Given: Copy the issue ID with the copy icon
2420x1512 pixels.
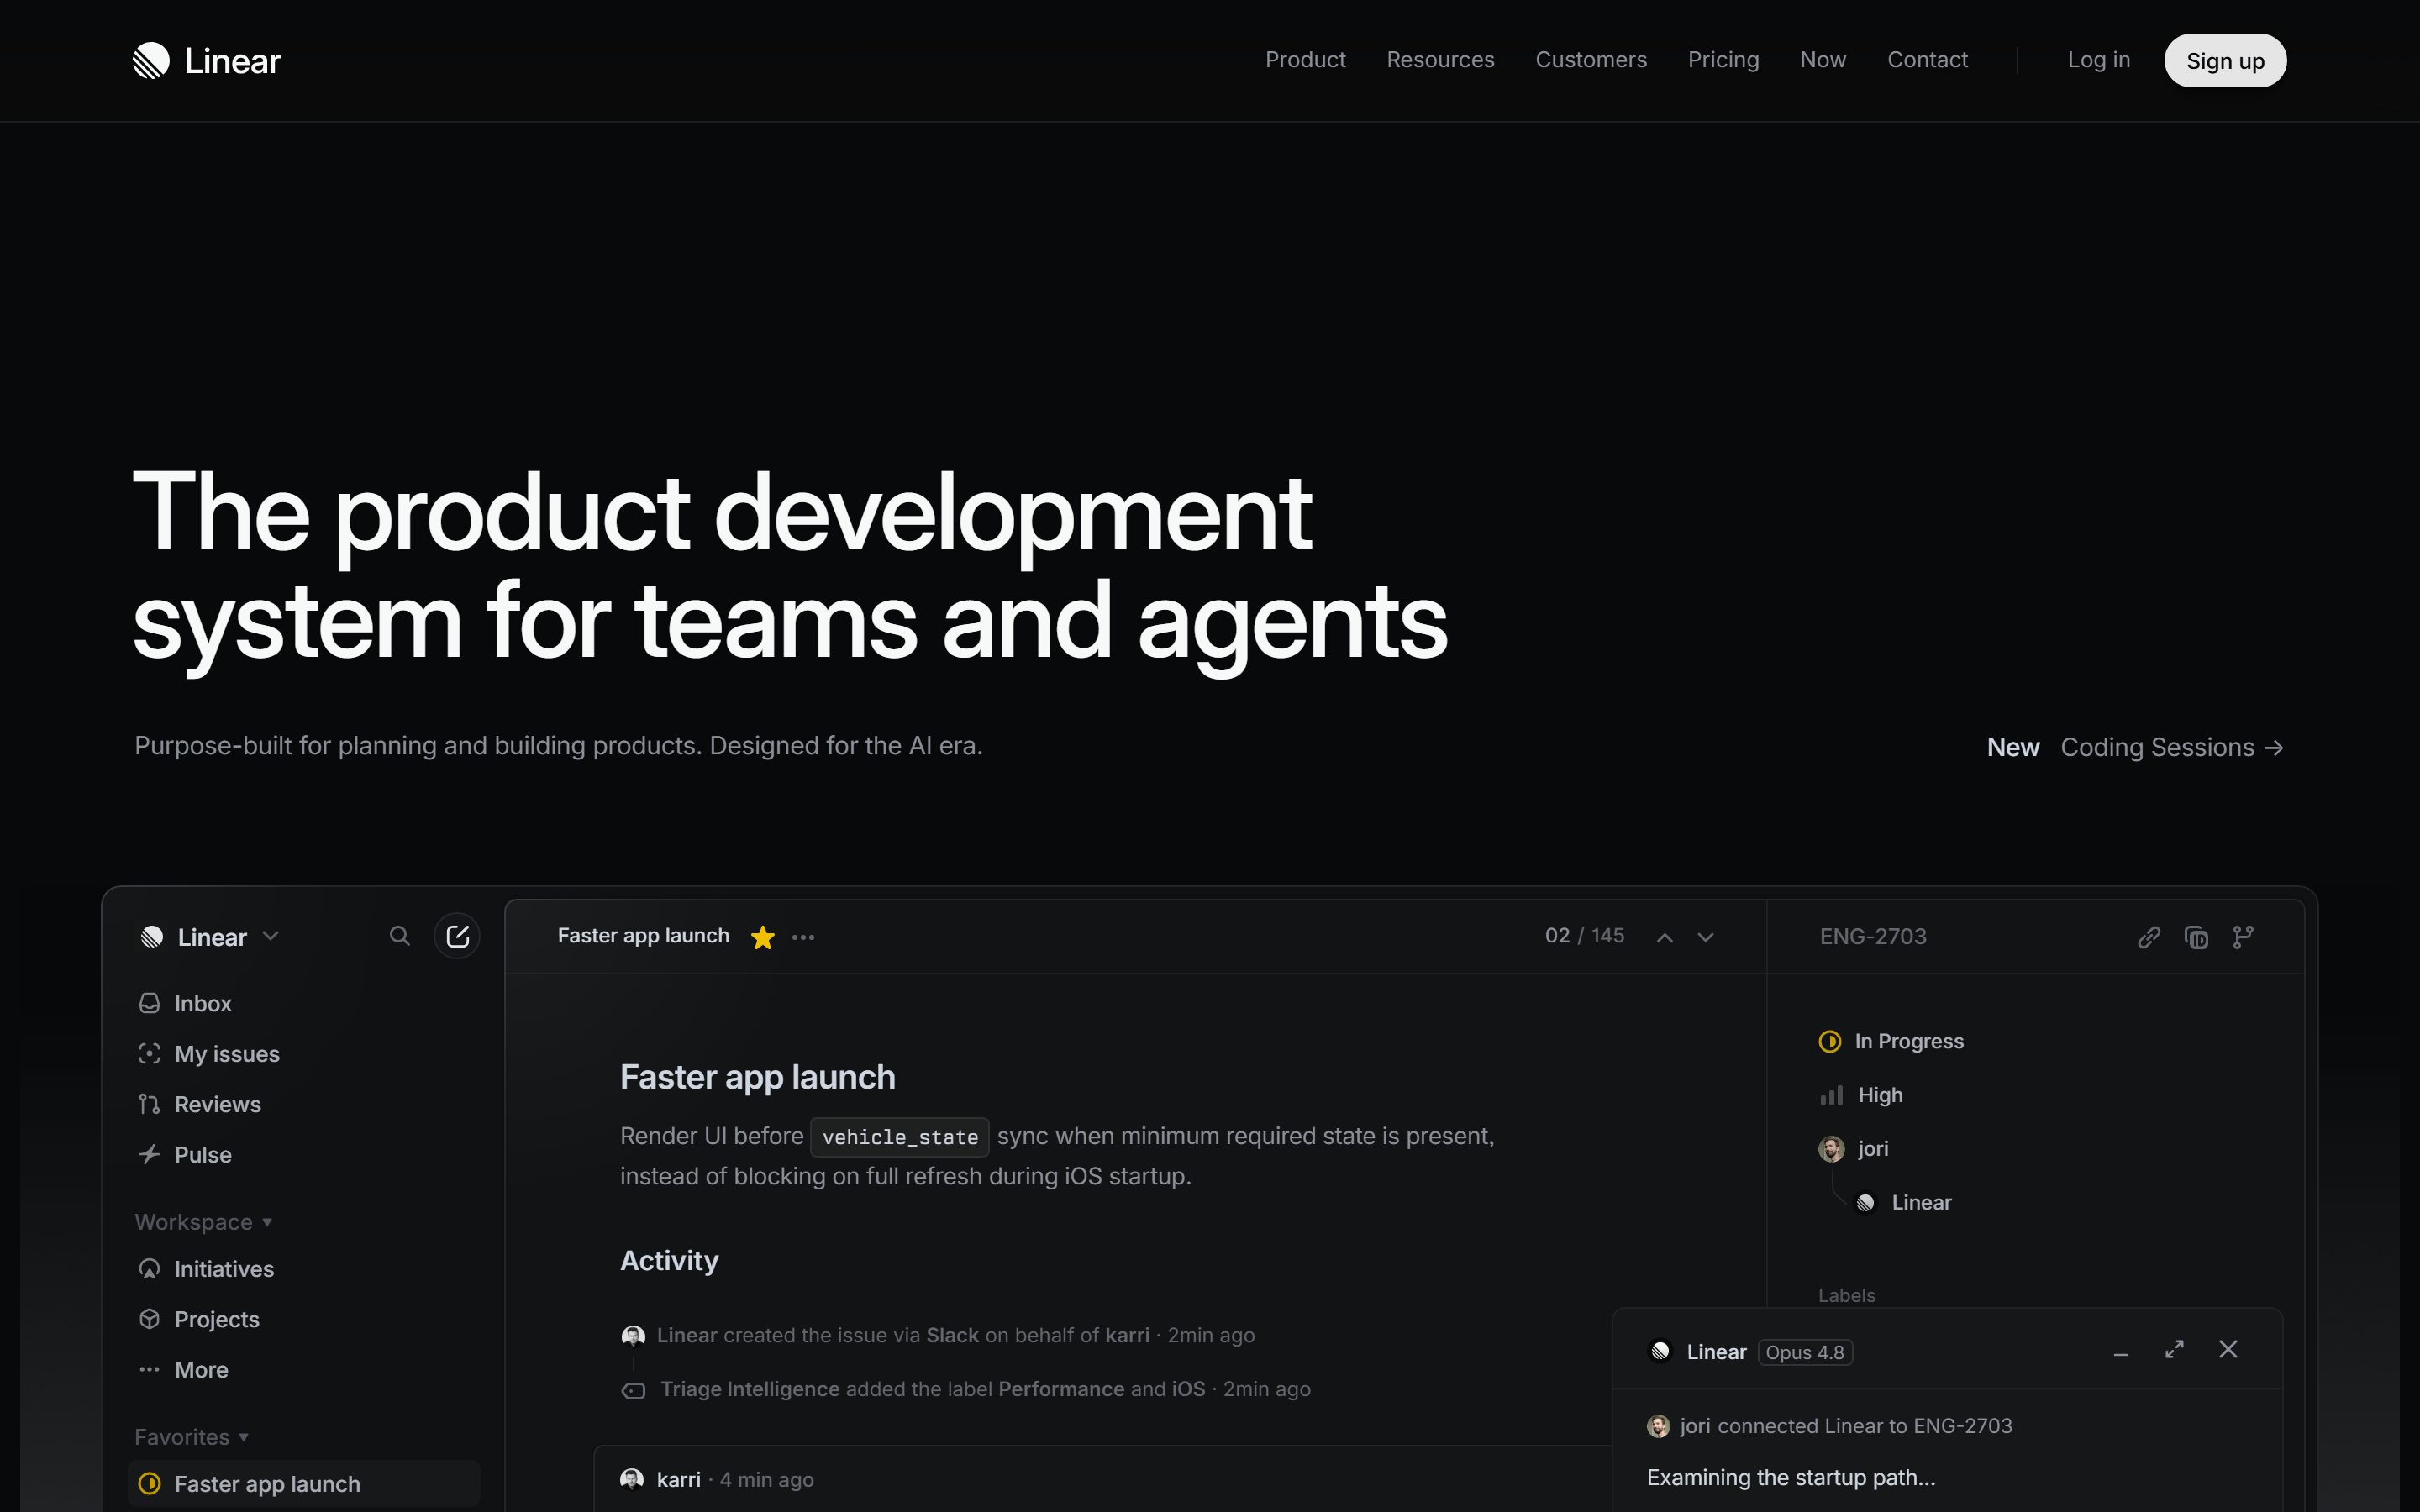Looking at the screenshot, I should 2196,937.
